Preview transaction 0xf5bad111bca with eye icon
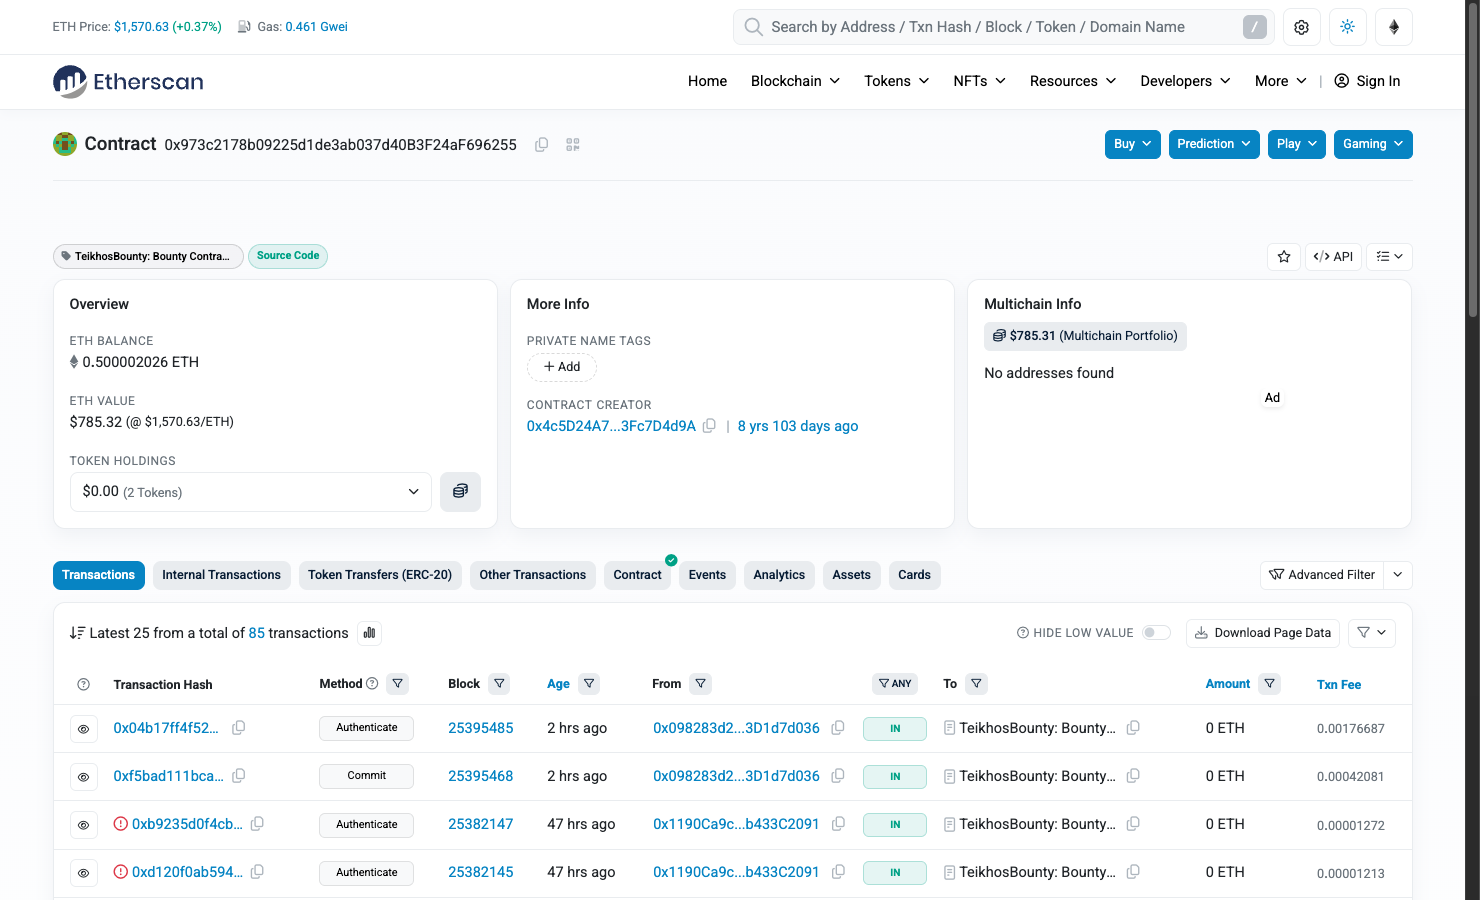 coord(84,777)
